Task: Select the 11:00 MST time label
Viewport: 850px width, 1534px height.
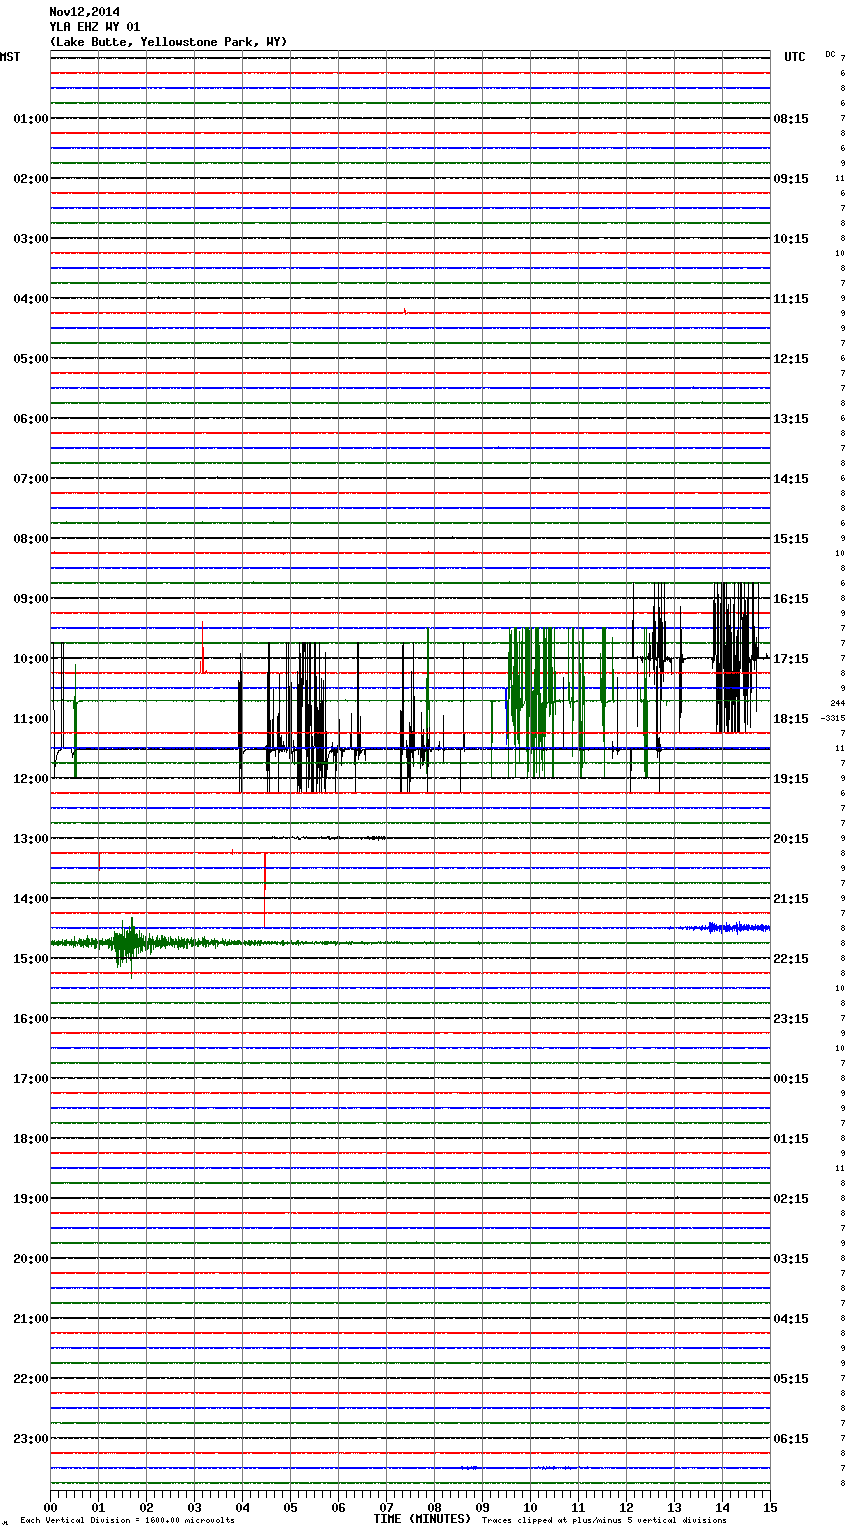Action: click(x=31, y=719)
